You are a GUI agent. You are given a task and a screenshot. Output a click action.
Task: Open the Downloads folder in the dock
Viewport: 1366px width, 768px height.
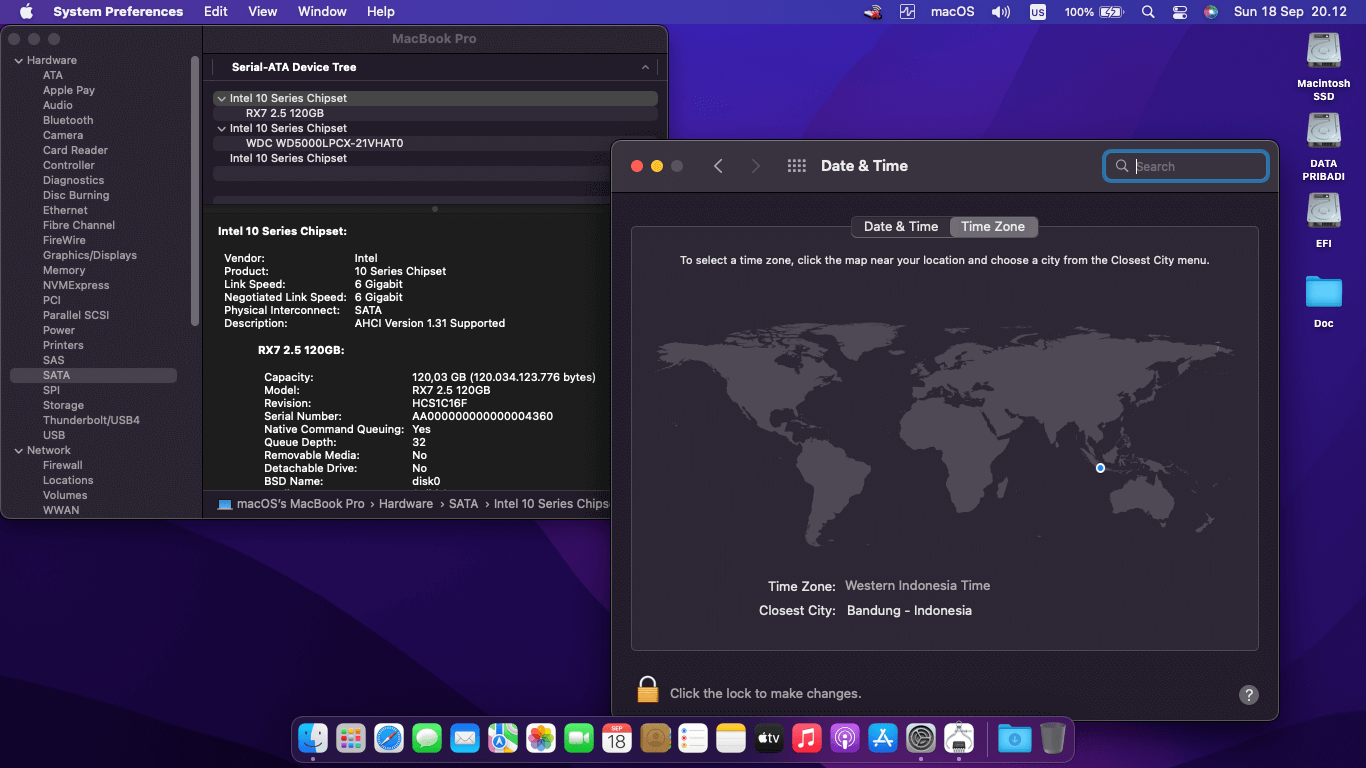(x=1014, y=739)
